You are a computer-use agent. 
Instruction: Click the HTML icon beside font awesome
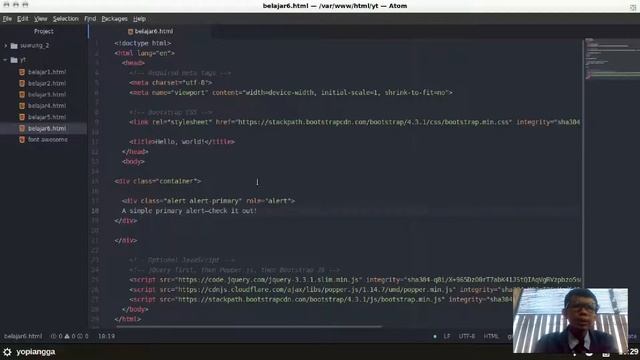[22, 140]
